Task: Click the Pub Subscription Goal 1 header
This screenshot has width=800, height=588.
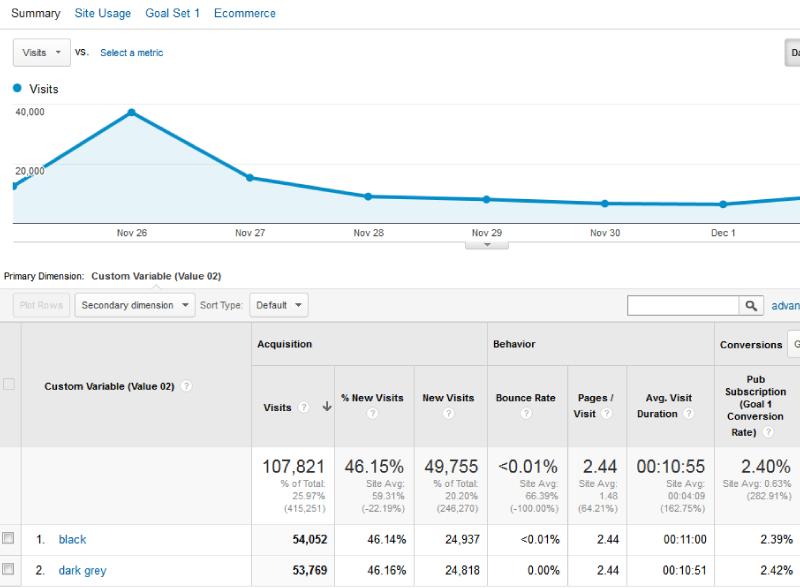Action: point(756,405)
